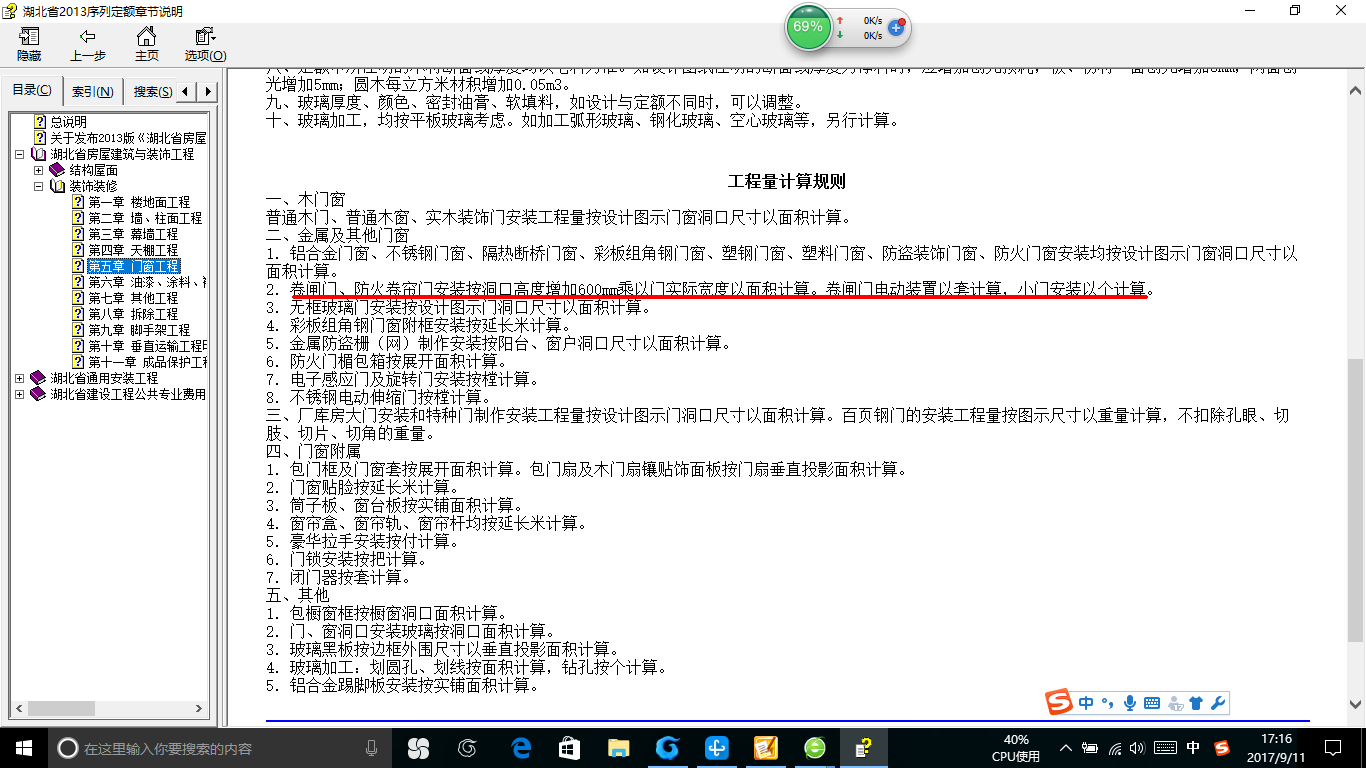Select the 结构屋面 book item
The image size is (1366, 768).
coord(93,170)
